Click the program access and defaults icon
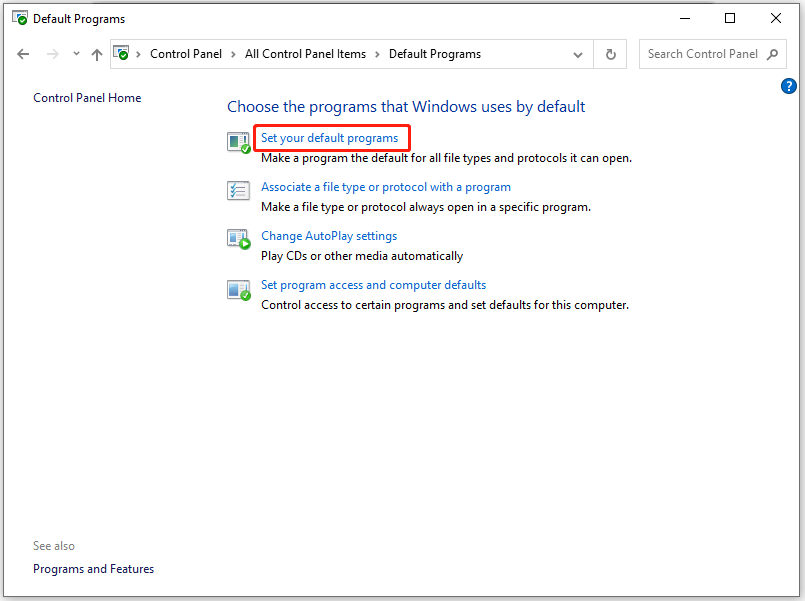 (239, 290)
